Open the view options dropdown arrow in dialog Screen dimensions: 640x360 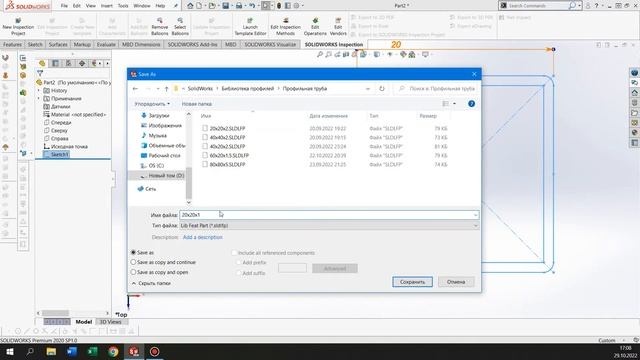[454, 104]
